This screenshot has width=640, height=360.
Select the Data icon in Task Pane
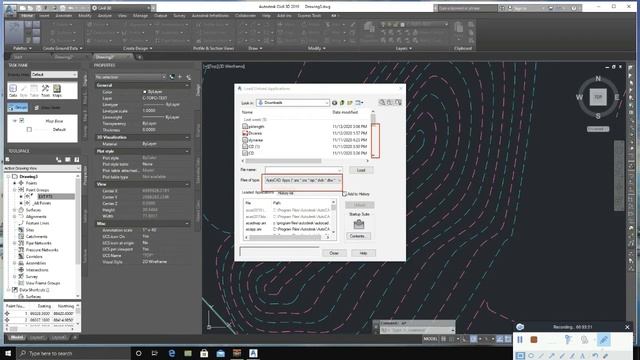point(13,91)
